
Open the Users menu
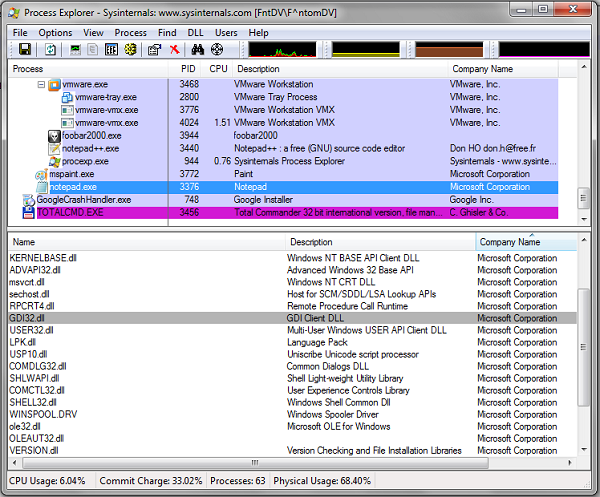click(226, 33)
